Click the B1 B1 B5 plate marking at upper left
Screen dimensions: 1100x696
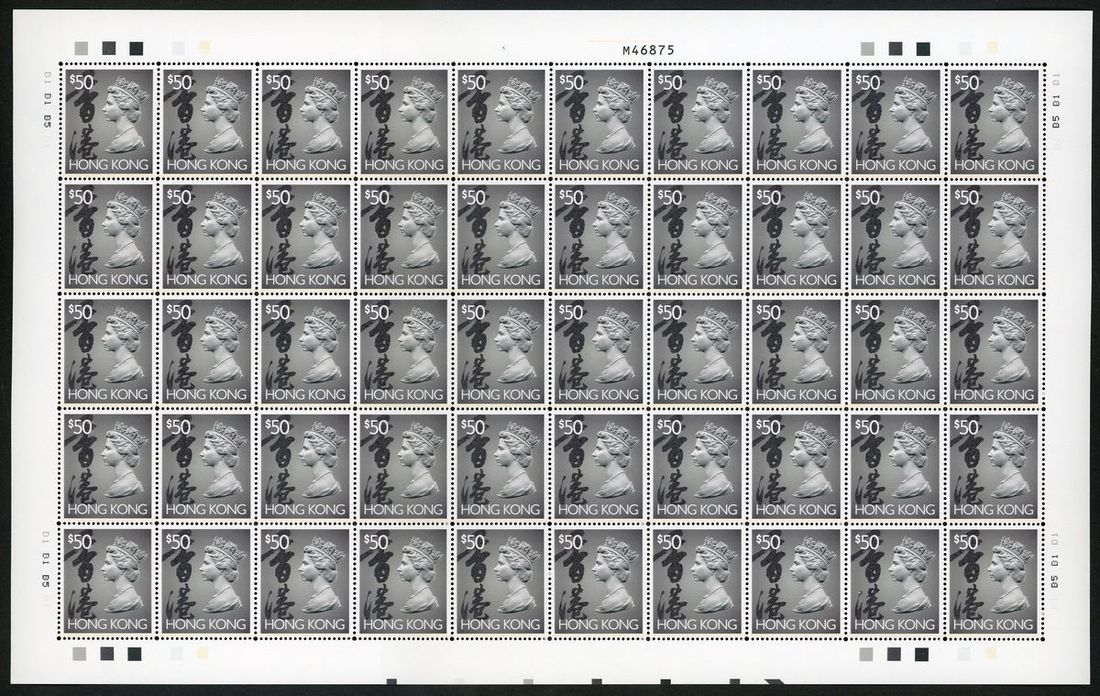point(46,101)
